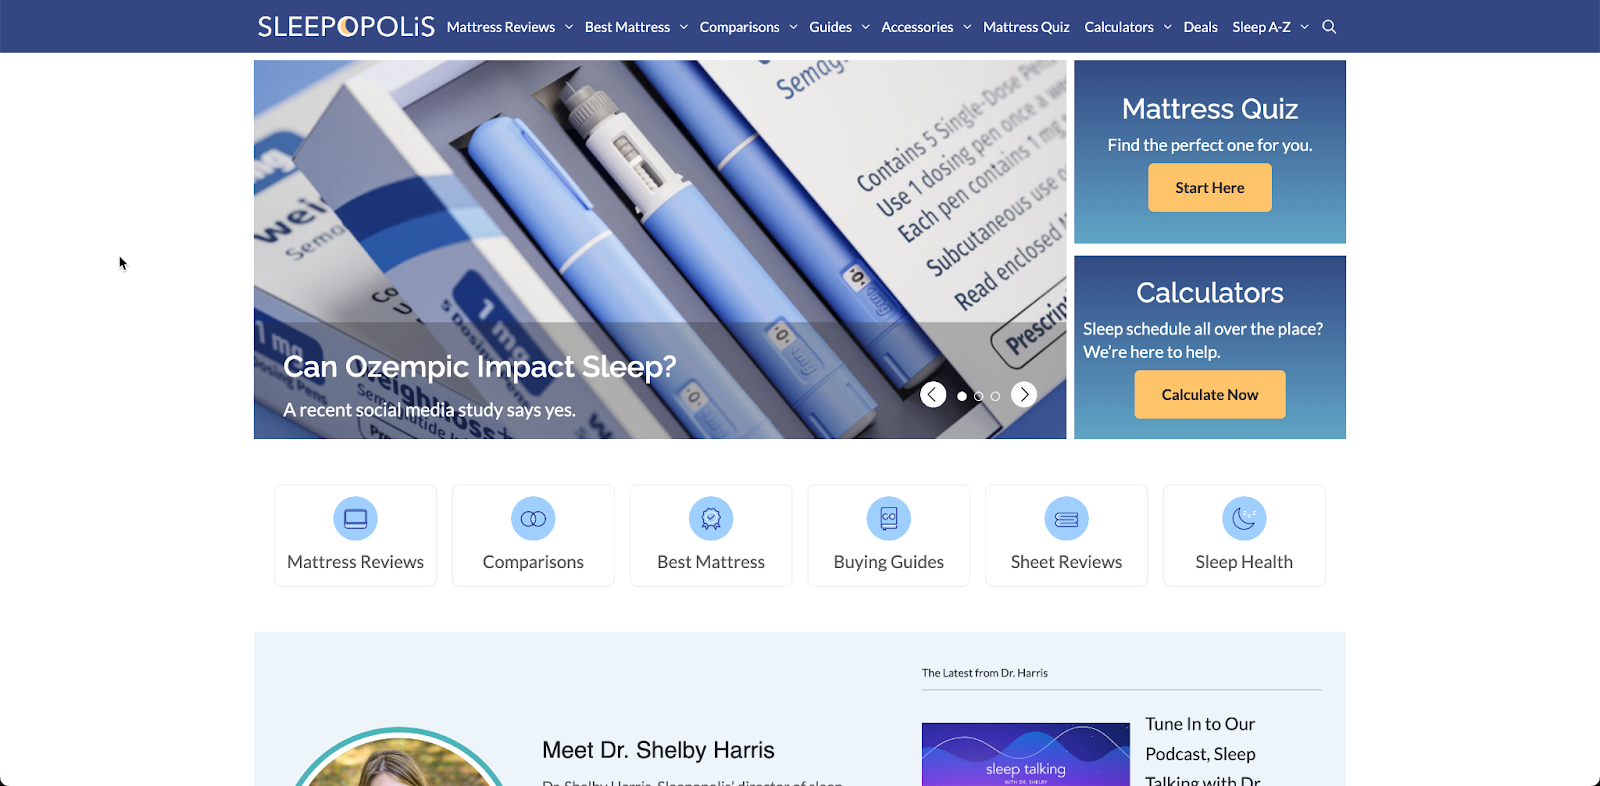This screenshot has width=1600, height=786.
Task: Click the Sheet Reviews card label
Action: (x=1066, y=562)
